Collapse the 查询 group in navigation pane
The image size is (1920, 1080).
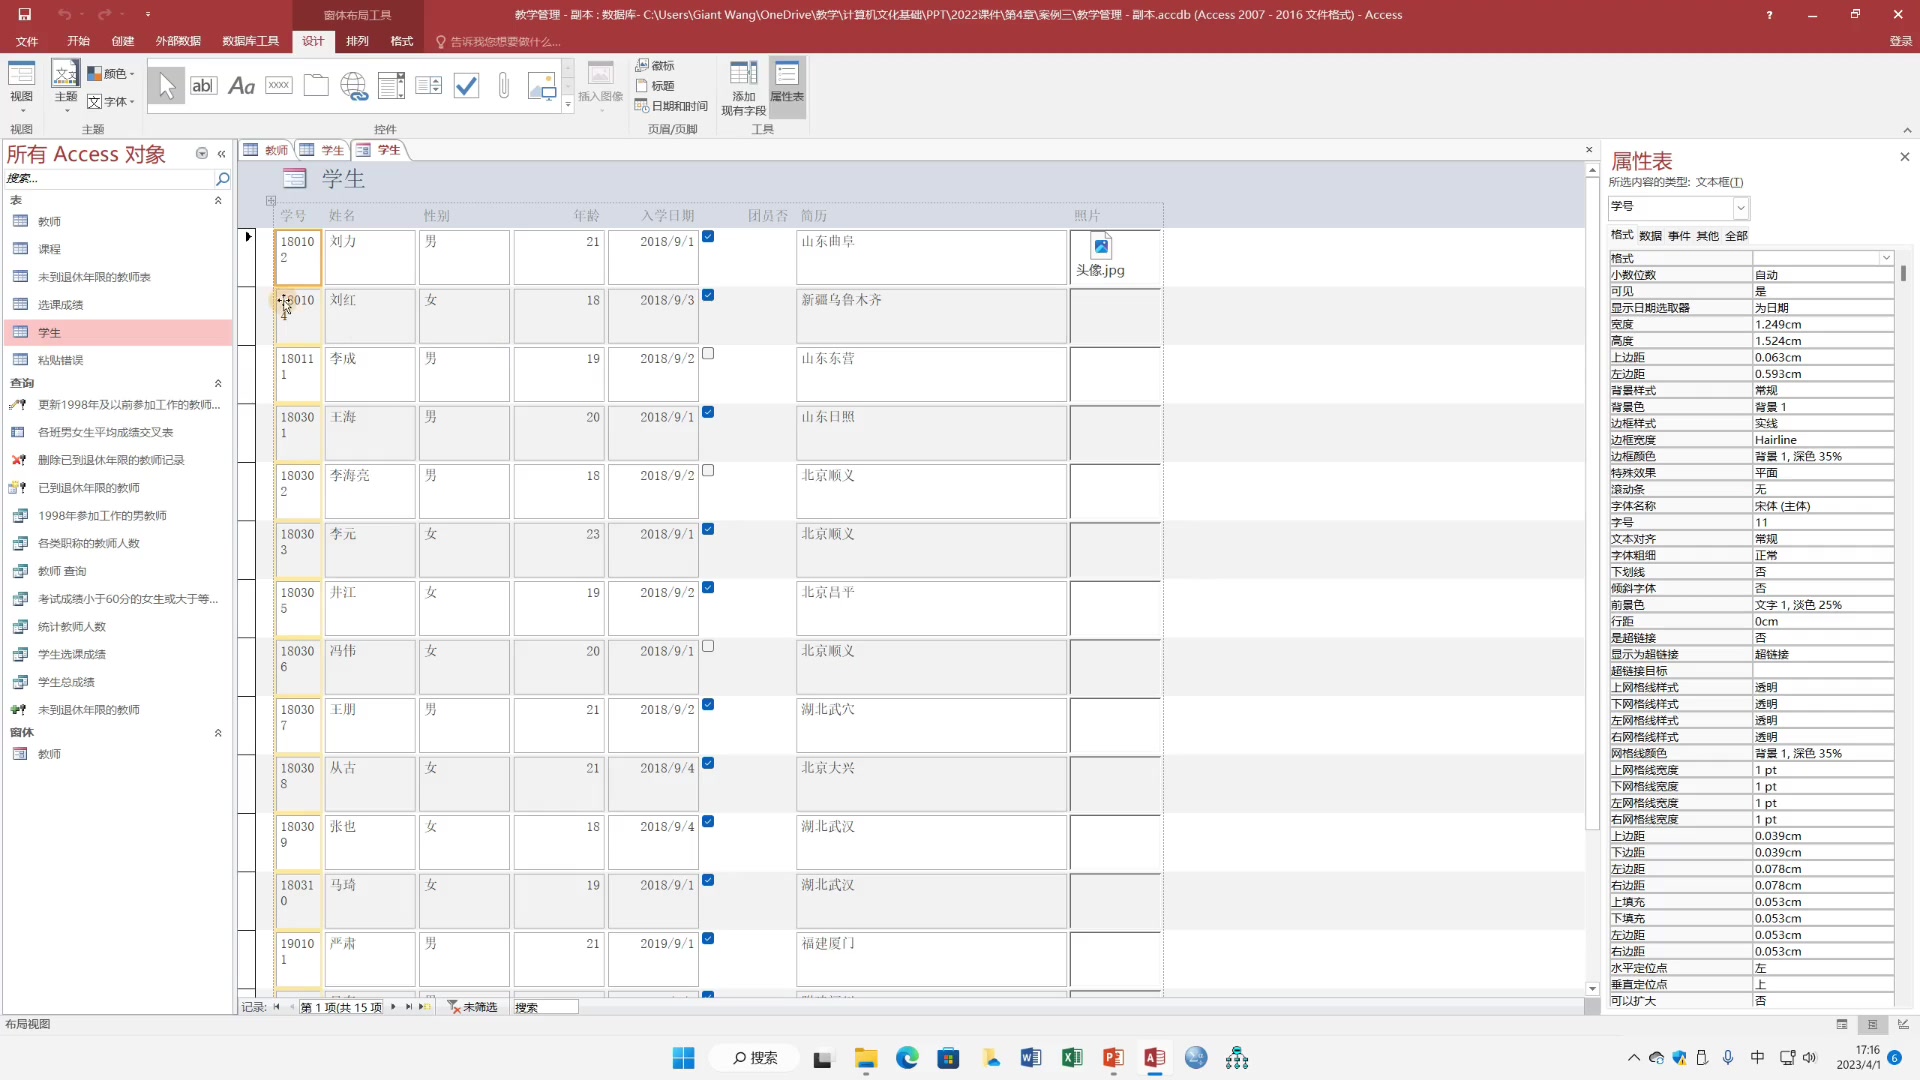tap(218, 384)
